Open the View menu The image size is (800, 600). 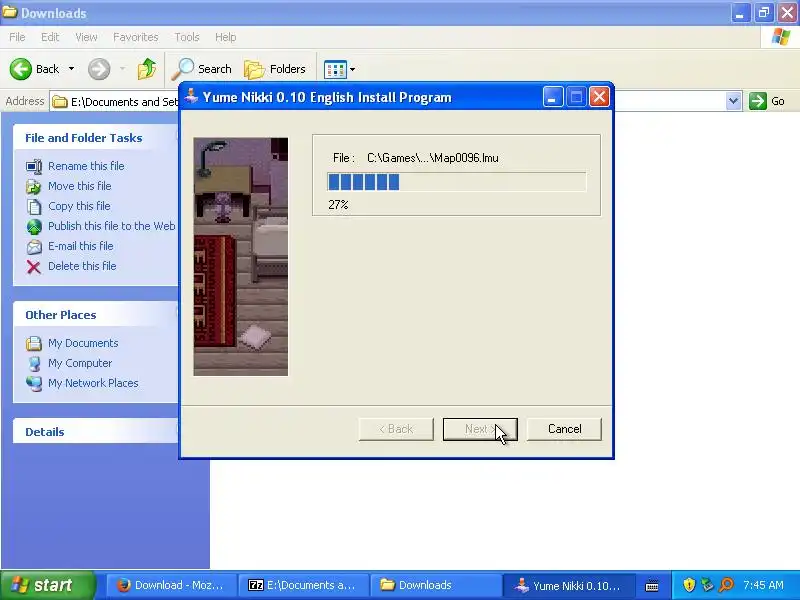pyautogui.click(x=86, y=37)
